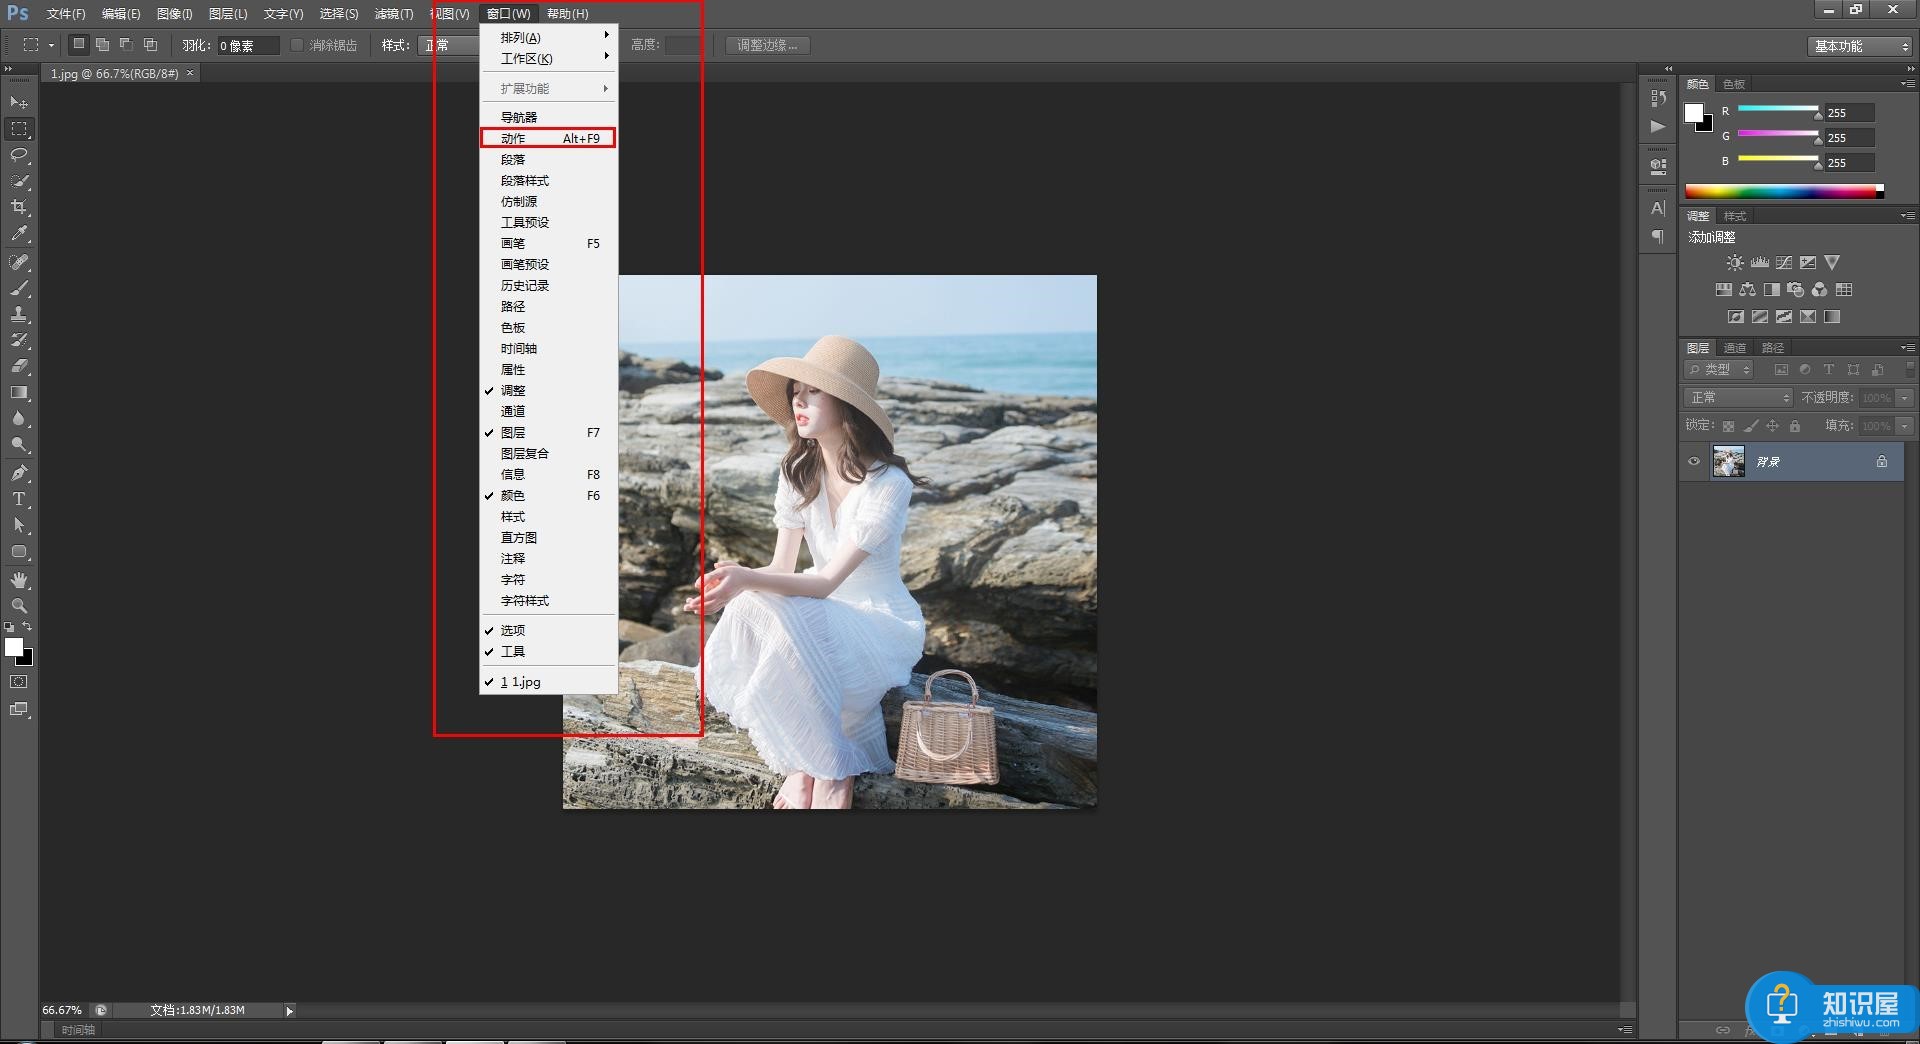Select the History Brush tool
The width and height of the screenshot is (1920, 1044).
[19, 340]
